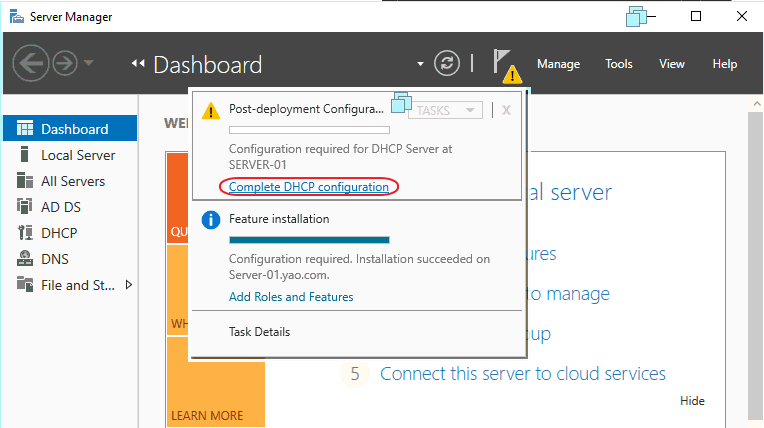Select the DHCP icon in sidebar
764x428 pixels.
(x=25, y=233)
